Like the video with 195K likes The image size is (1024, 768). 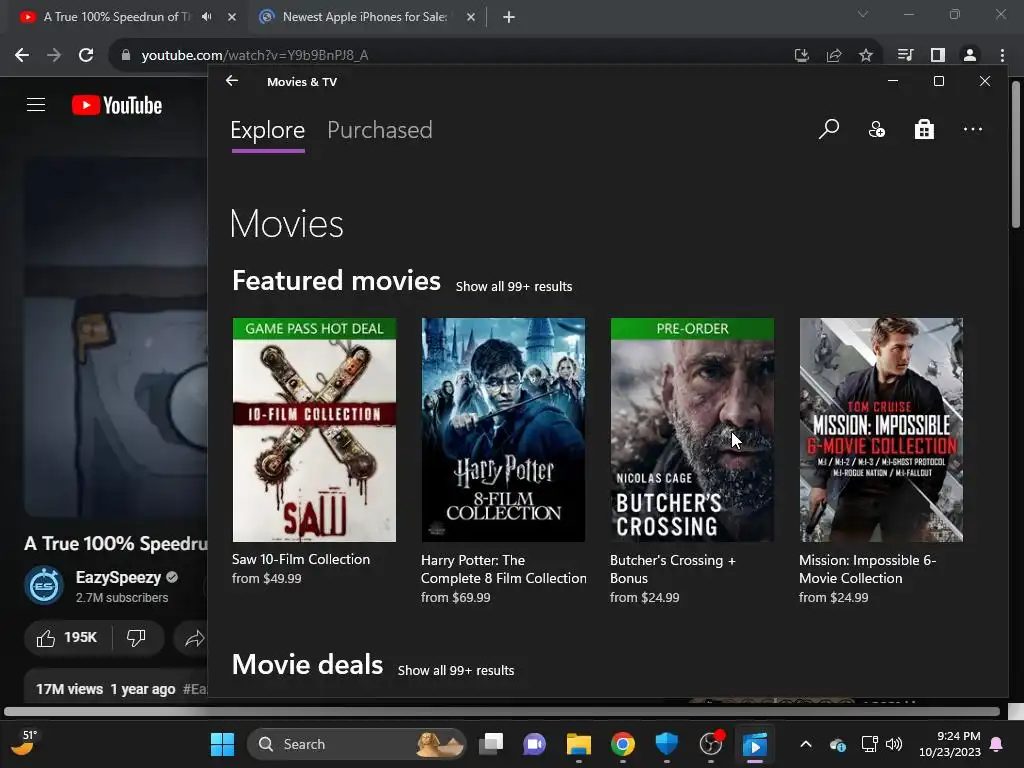67,638
